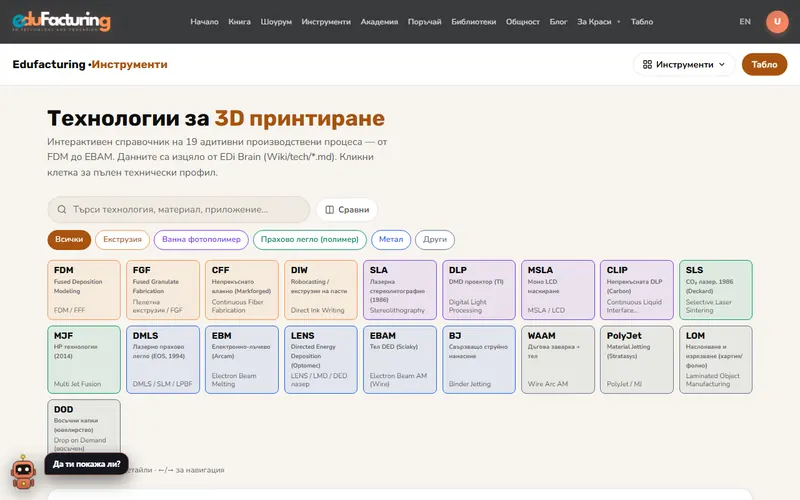
Task: Open the FDM technology card
Action: [x=84, y=290]
